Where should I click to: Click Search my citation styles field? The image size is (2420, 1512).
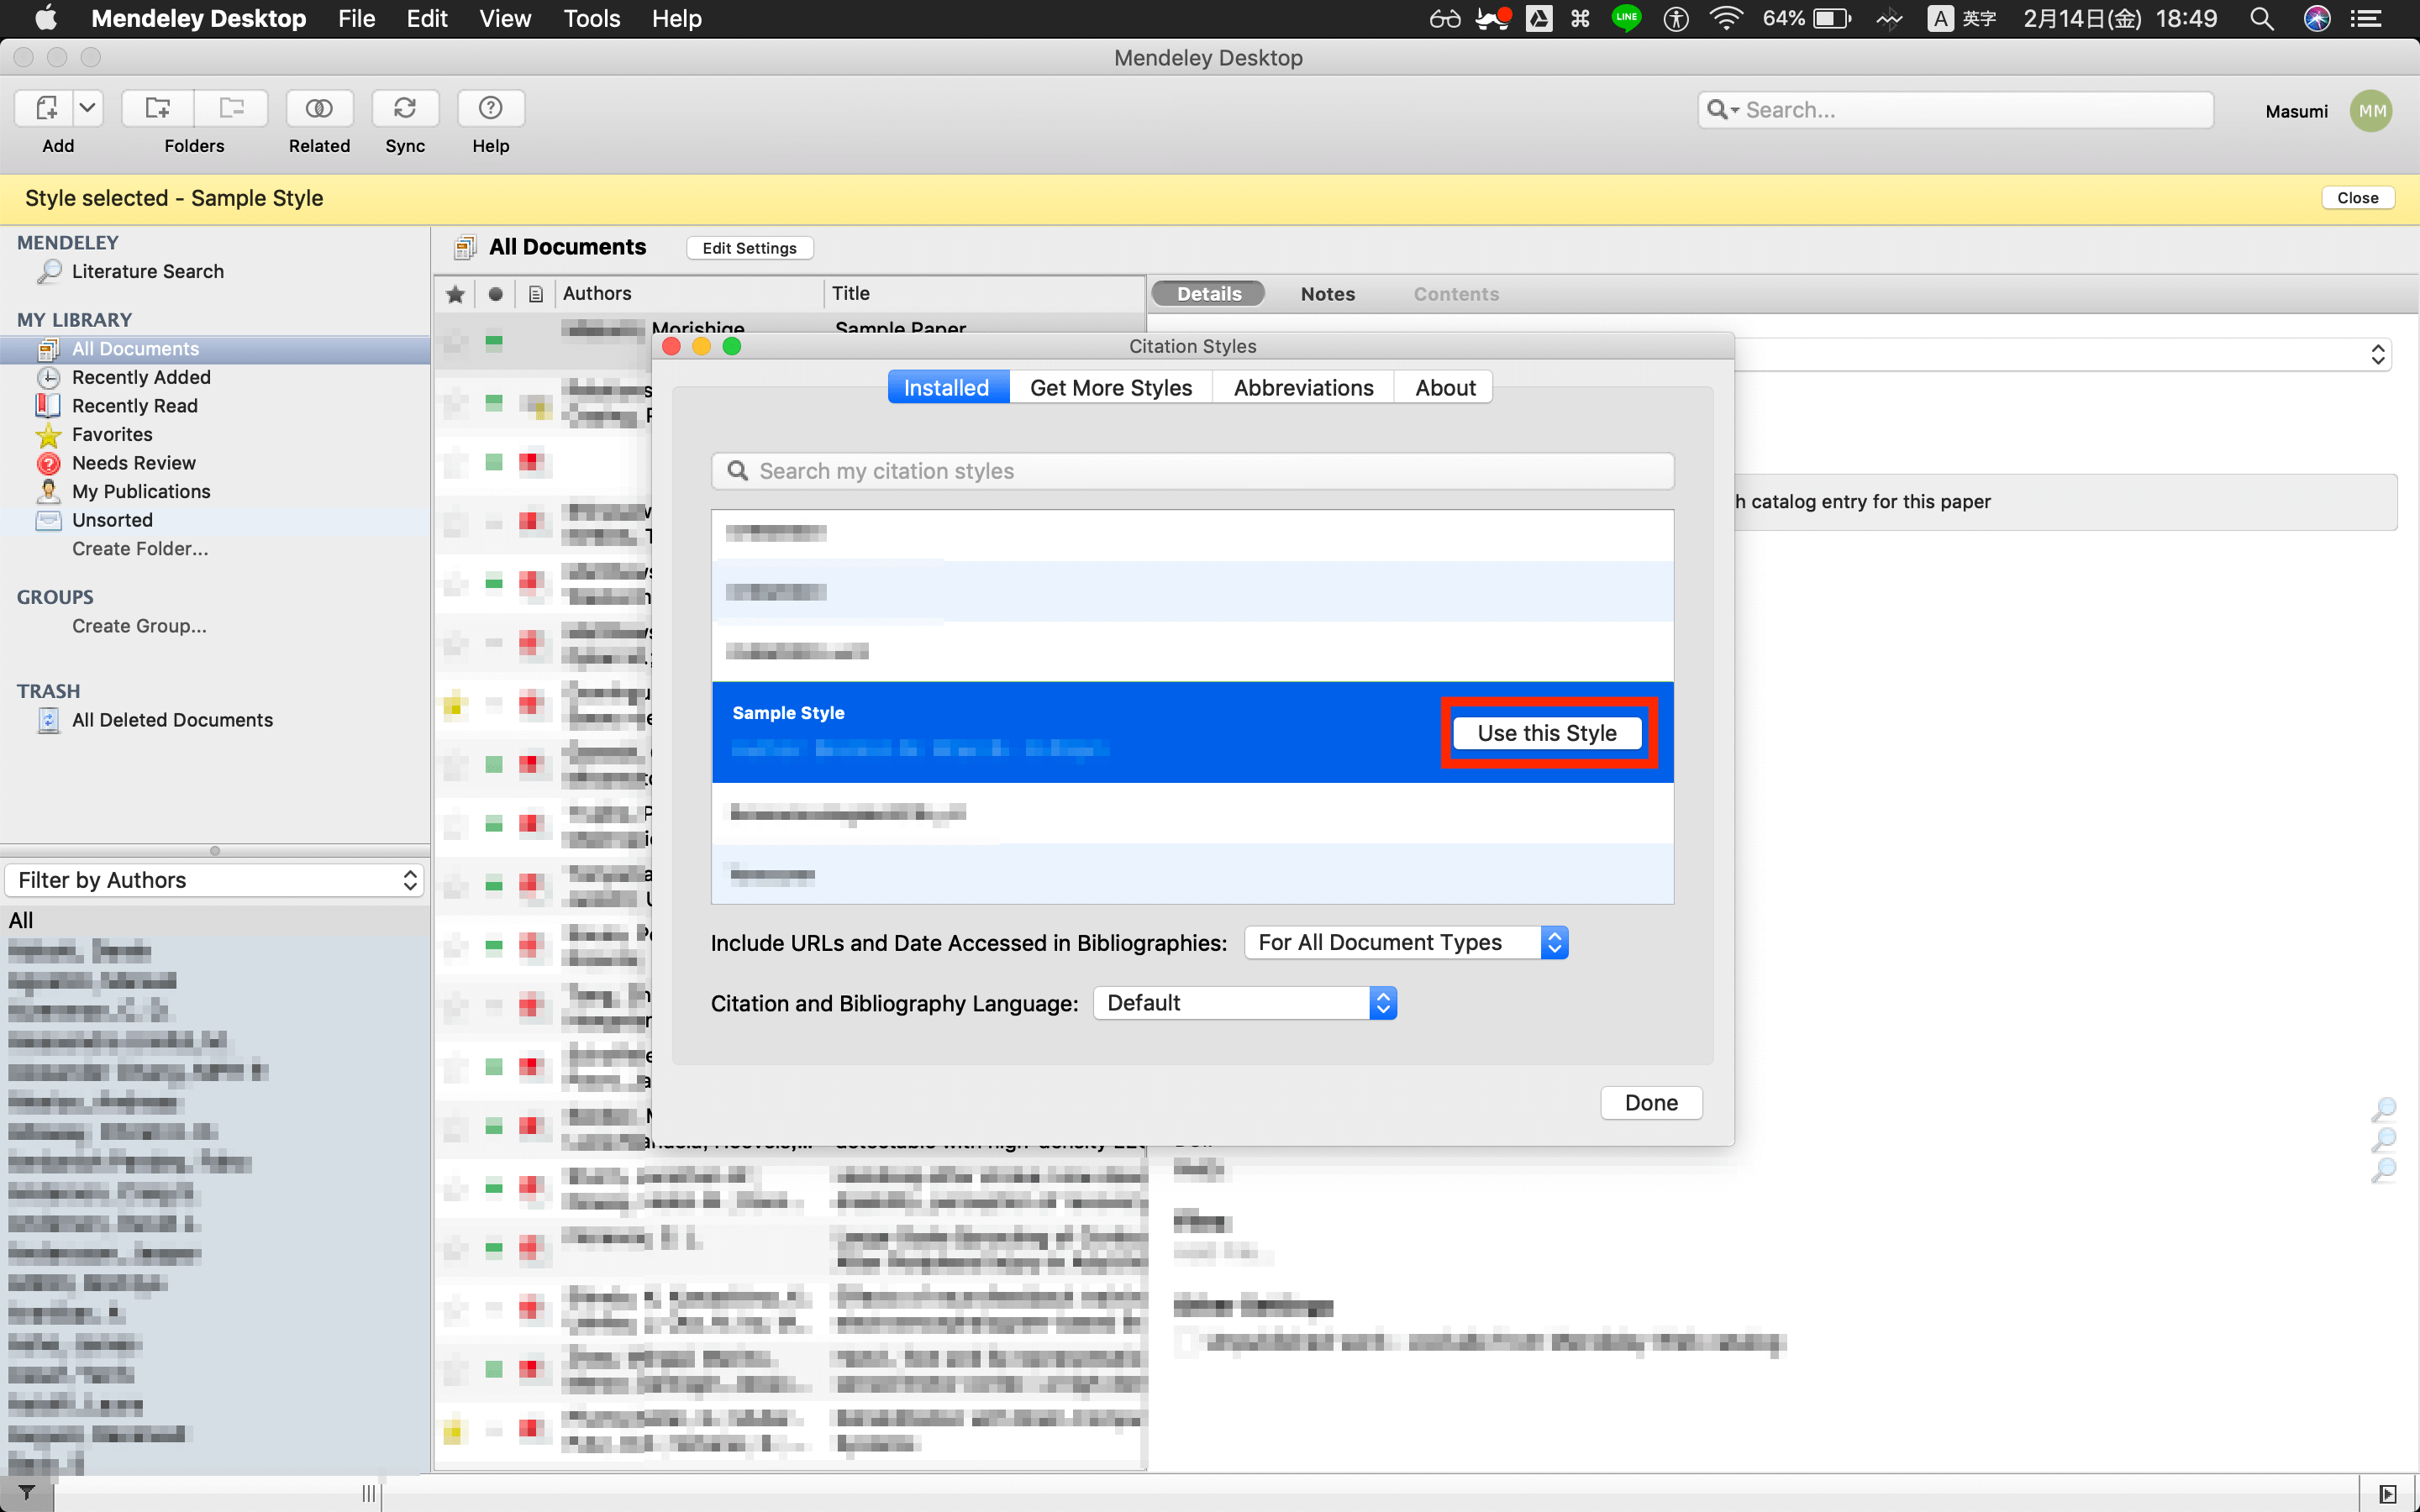(x=1192, y=471)
